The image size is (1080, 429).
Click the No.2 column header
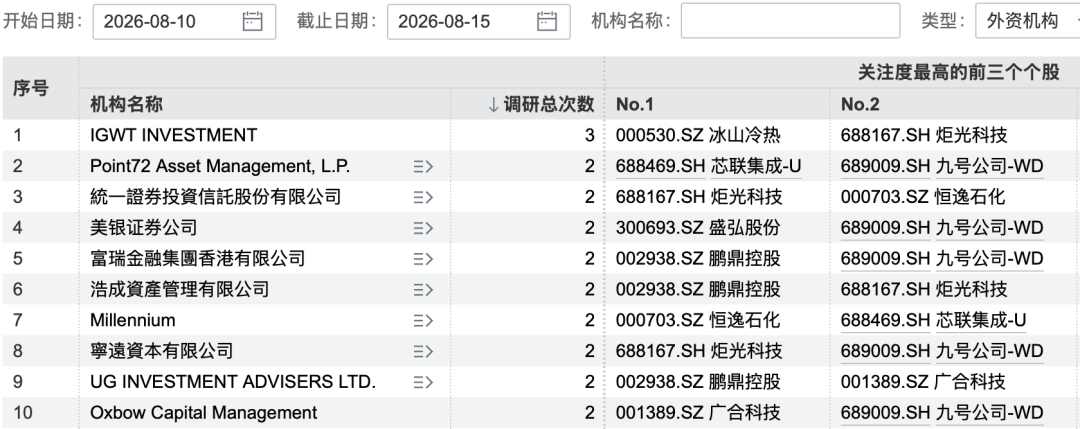pyautogui.click(x=860, y=105)
